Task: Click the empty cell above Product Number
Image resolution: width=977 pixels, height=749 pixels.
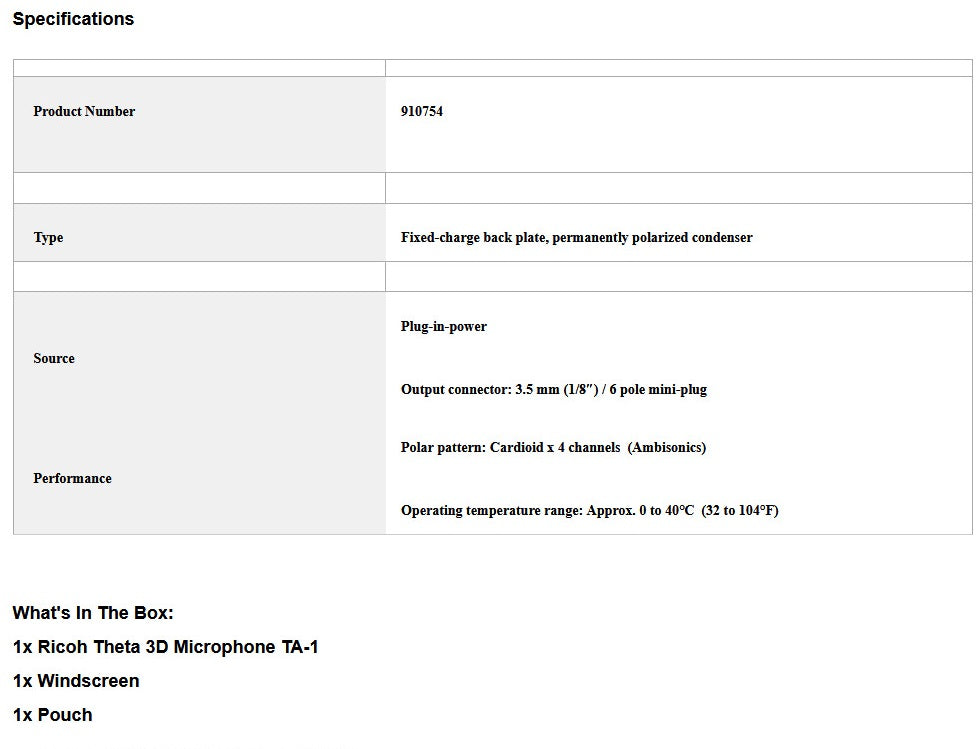Action: point(199,68)
